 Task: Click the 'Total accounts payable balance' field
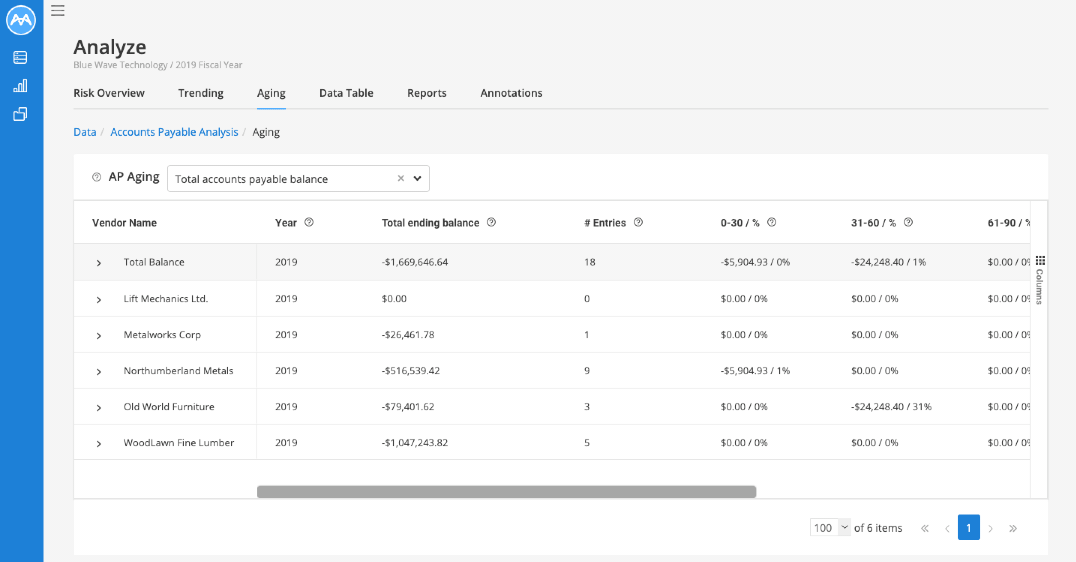pyautogui.click(x=298, y=178)
